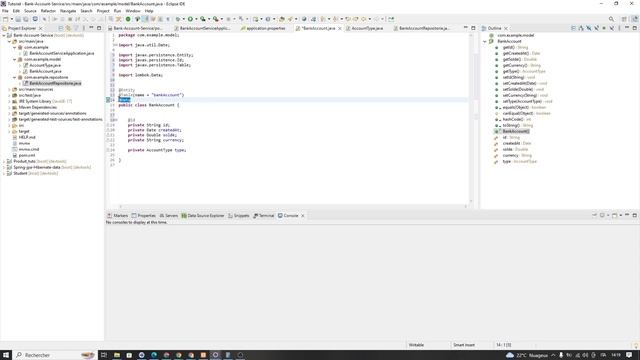Minimize the Project Explorer view
This screenshot has width=640, height=360.
pyautogui.click(x=91, y=28)
